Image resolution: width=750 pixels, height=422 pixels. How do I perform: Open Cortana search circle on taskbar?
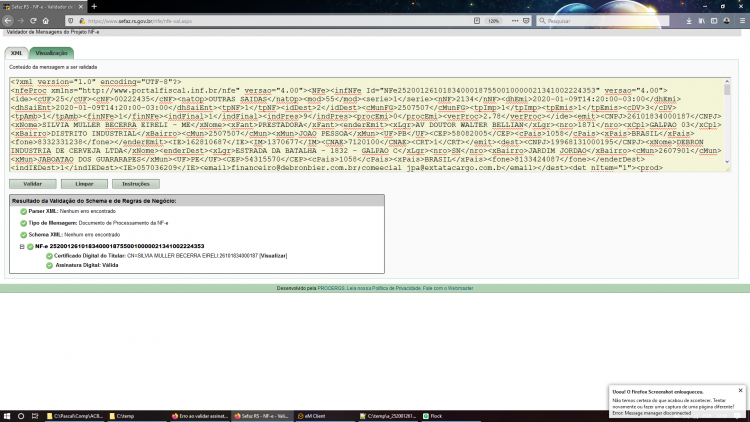click(x=21, y=416)
